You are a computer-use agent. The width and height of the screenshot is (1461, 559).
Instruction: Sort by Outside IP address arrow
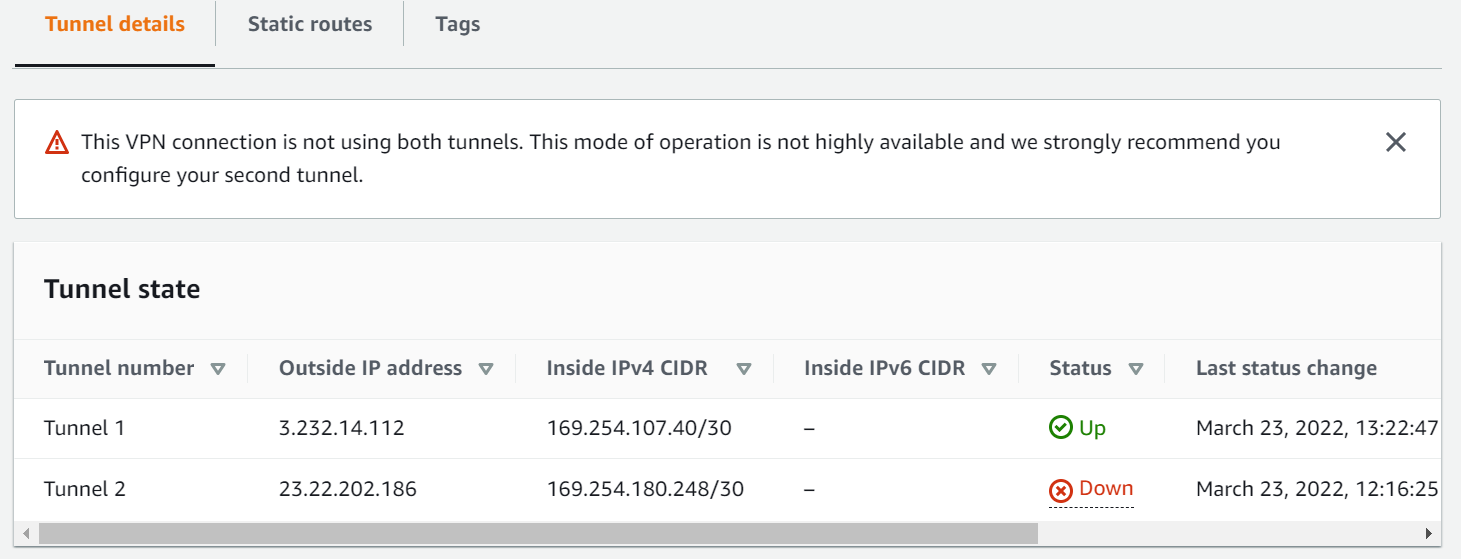click(x=486, y=369)
